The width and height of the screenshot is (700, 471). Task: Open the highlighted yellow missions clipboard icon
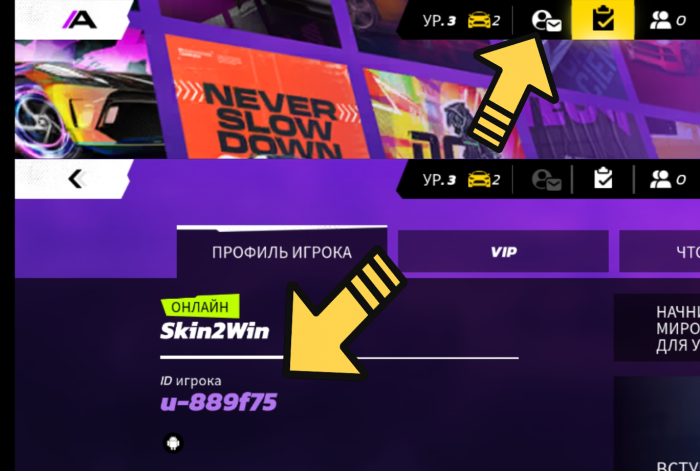point(603,19)
